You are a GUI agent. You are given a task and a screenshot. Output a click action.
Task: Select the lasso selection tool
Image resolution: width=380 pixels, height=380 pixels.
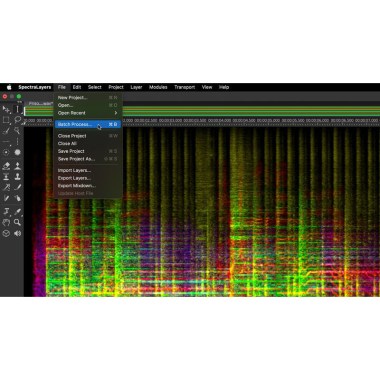point(18,120)
